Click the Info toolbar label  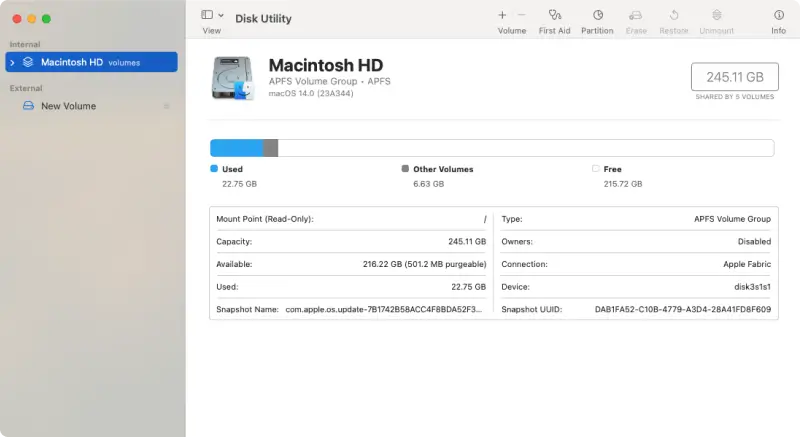point(779,31)
